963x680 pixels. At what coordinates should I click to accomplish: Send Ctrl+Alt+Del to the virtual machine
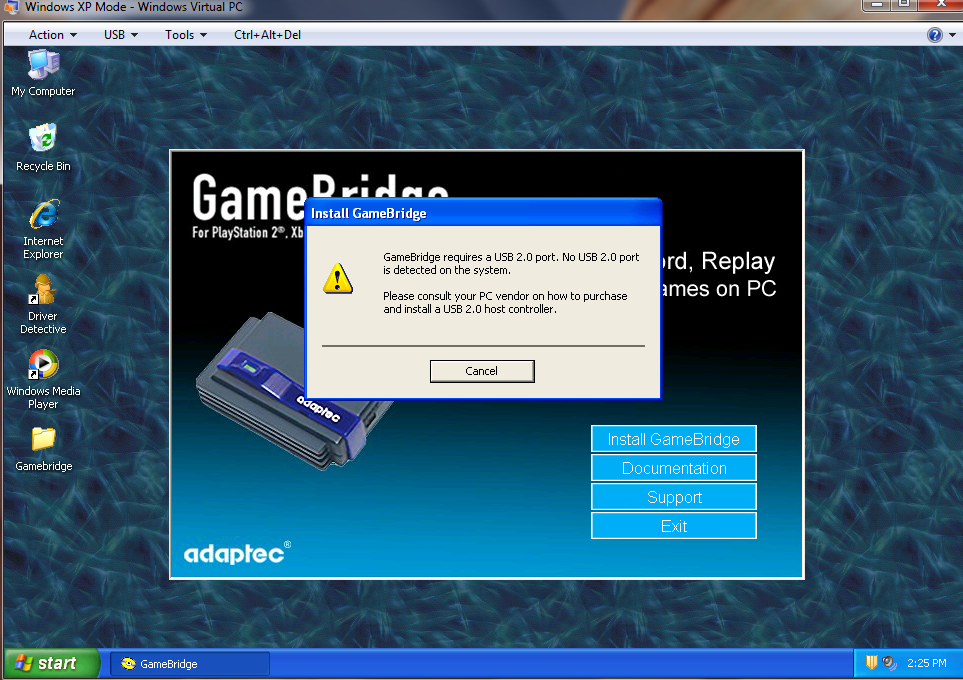(267, 35)
